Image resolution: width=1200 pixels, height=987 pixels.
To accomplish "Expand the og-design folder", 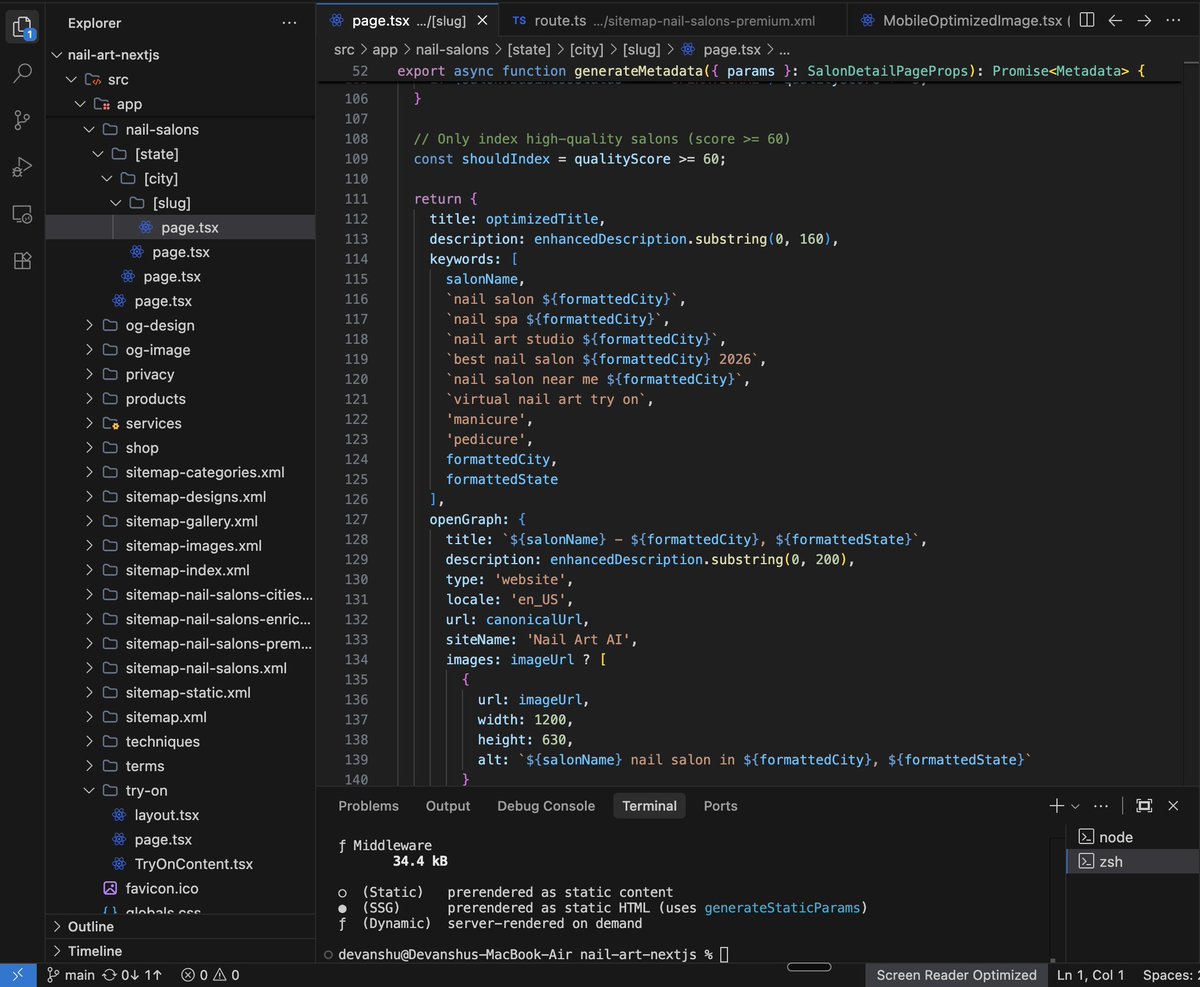I will pyautogui.click(x=181, y=325).
